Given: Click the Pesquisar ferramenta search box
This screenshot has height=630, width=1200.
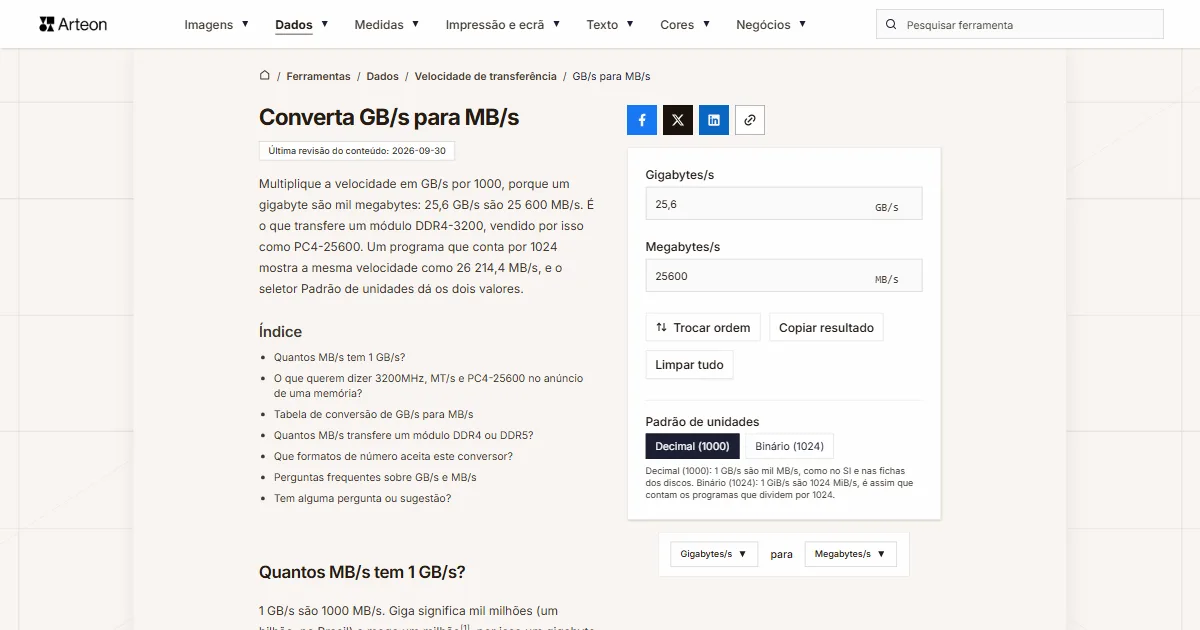Looking at the screenshot, I should [x=1020, y=25].
